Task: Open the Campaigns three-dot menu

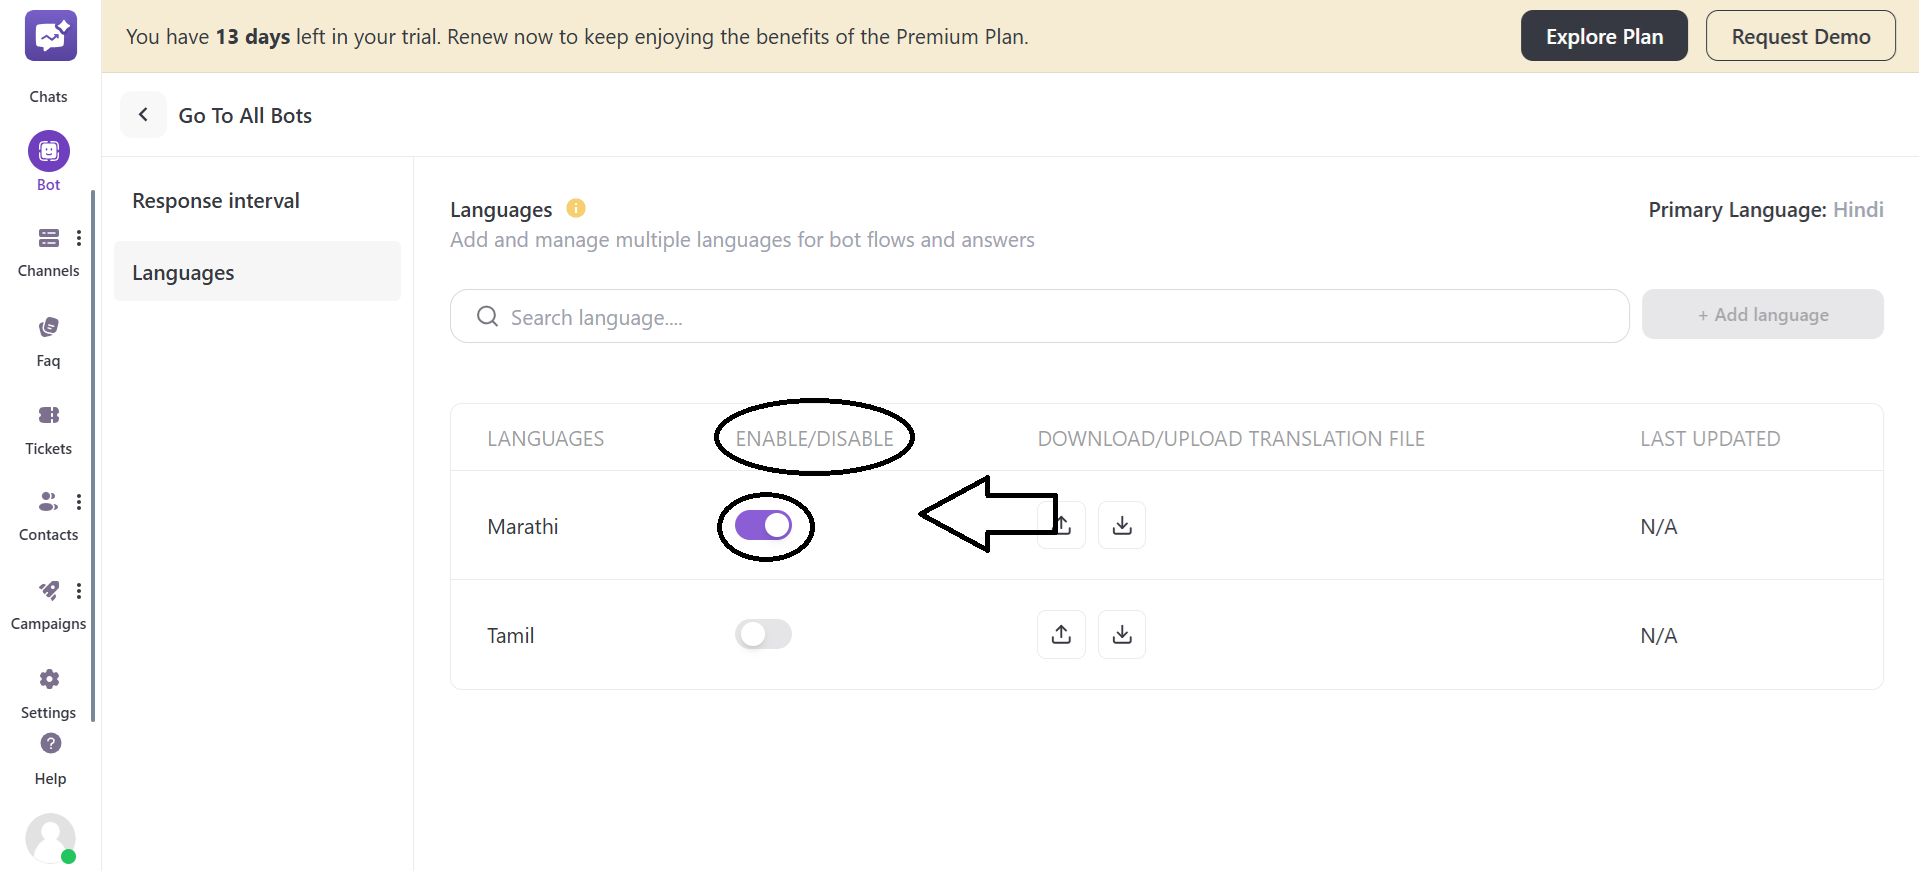Action: (x=79, y=590)
